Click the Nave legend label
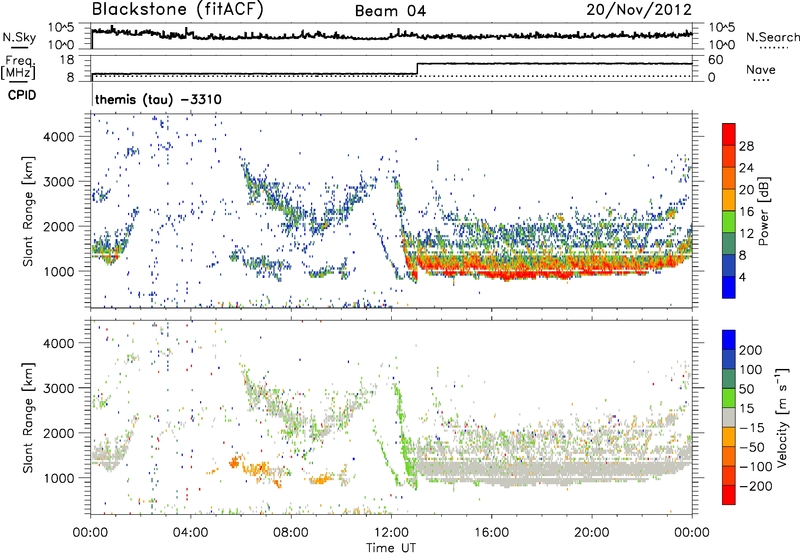Image resolution: width=800 pixels, height=554 pixels. (761, 69)
